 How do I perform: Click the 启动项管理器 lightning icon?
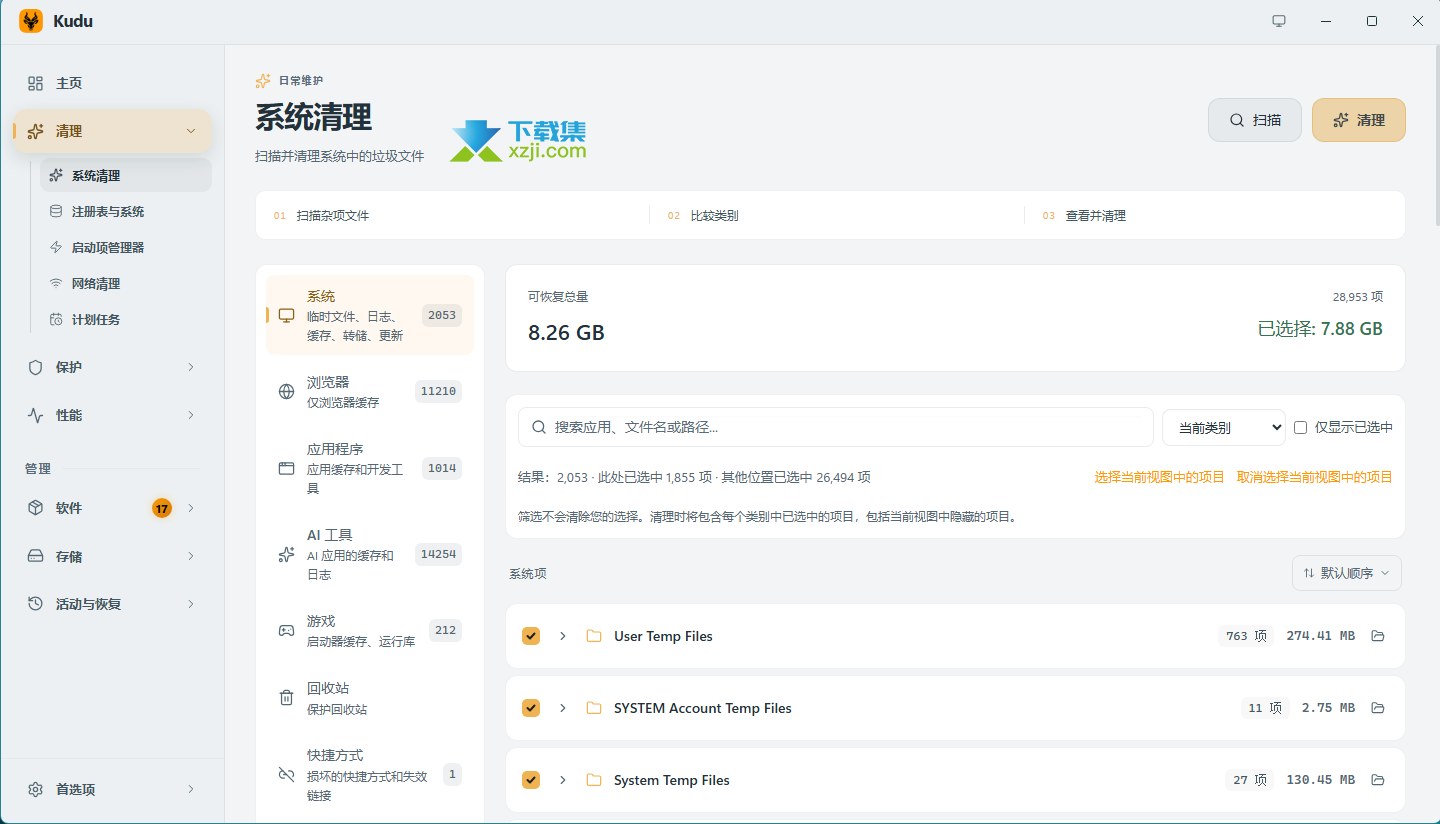click(x=56, y=247)
